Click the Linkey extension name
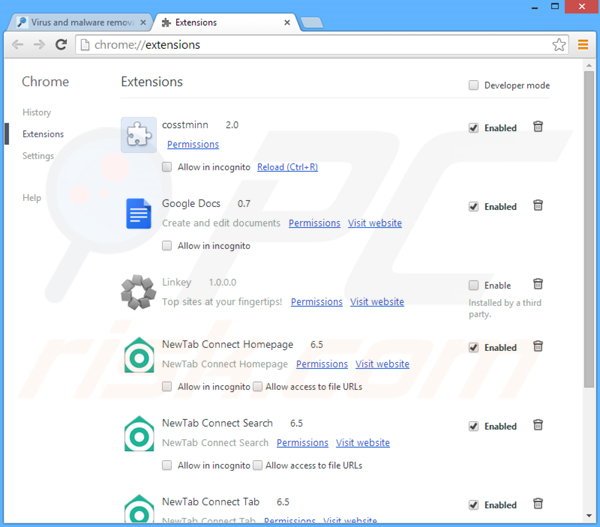Screen dimensions: 600x527 [x=176, y=282]
